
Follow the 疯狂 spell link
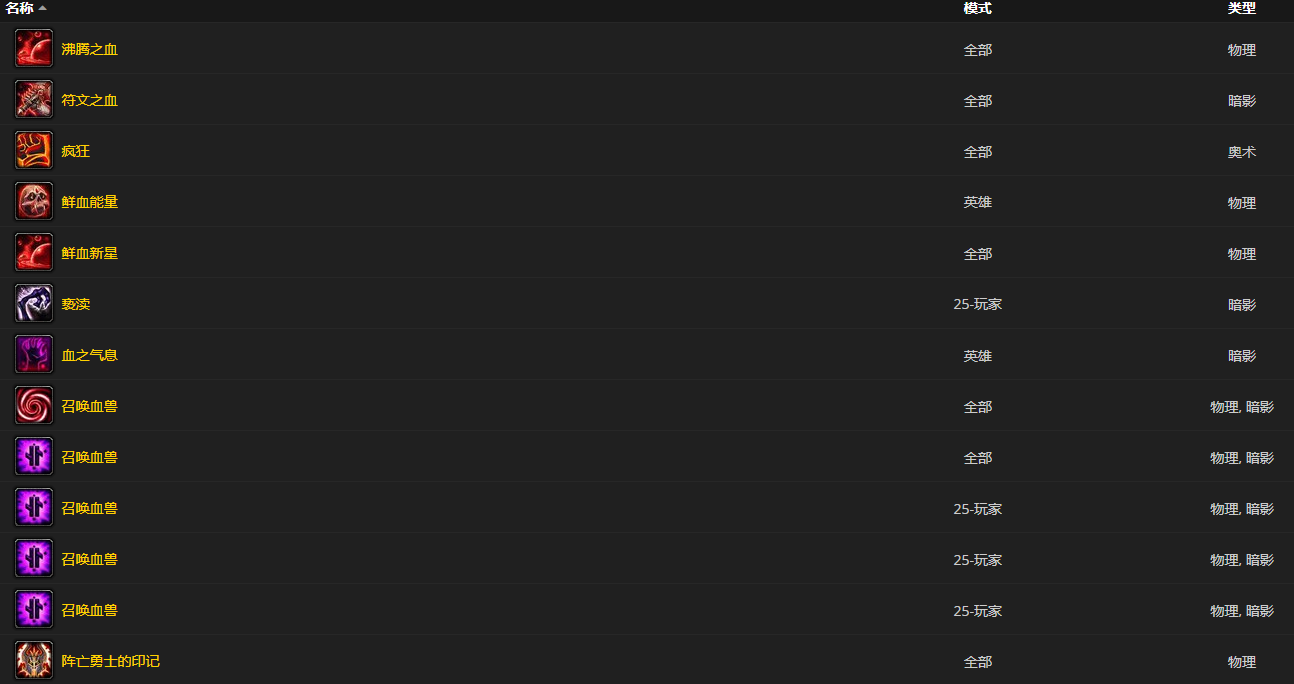click(76, 151)
